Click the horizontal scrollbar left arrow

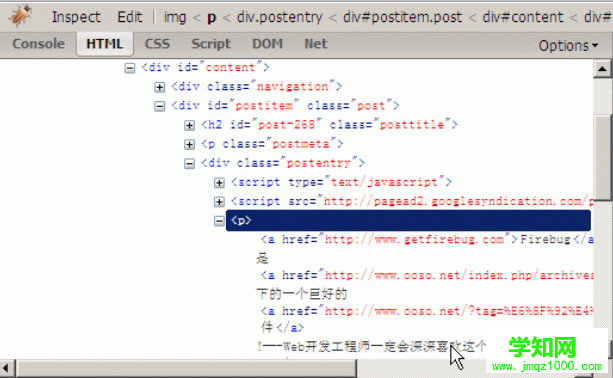coord(6,368)
